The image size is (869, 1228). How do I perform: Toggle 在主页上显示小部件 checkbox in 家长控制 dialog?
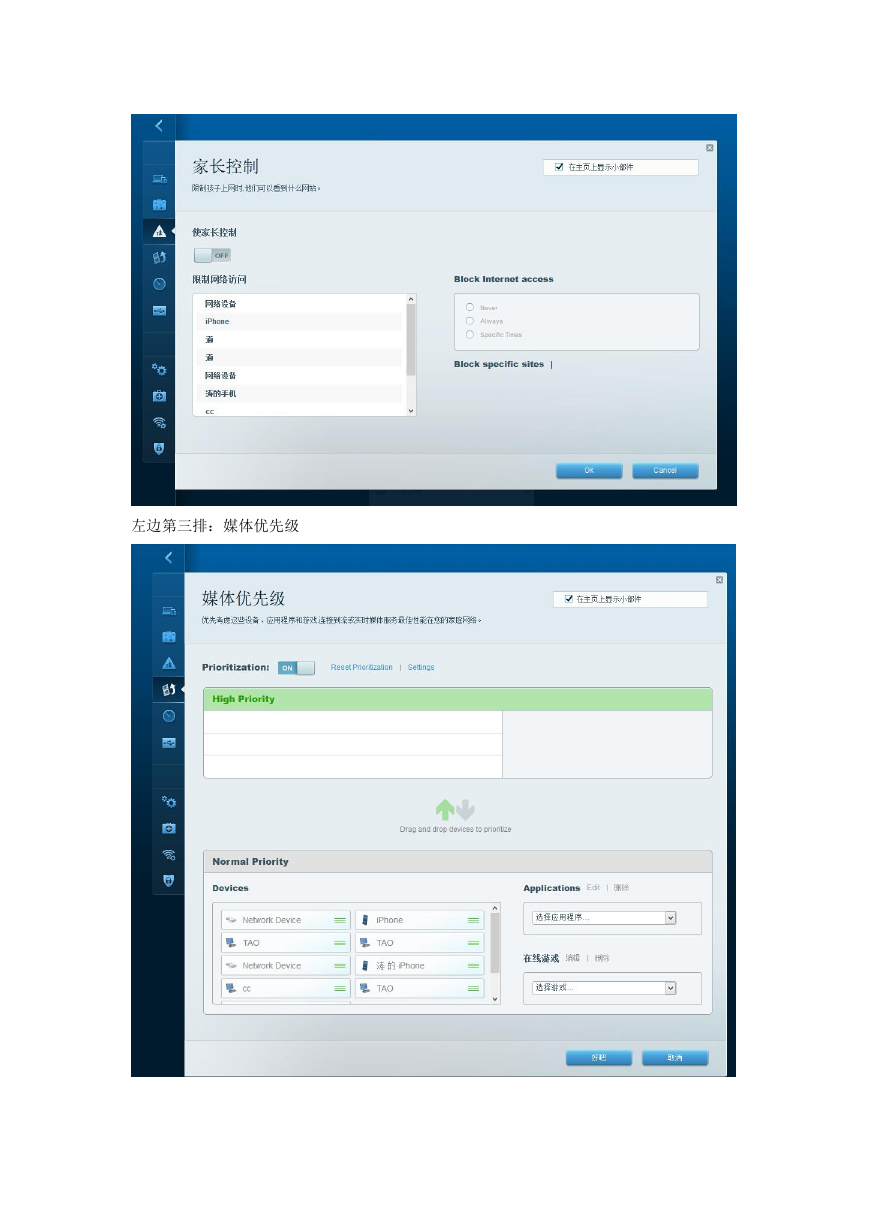coord(559,168)
